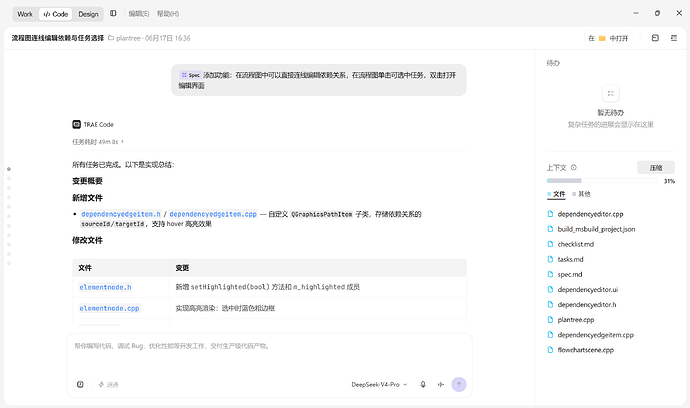
Task: Click the file icon beside dependencyeditor.ui
Action: (550, 289)
